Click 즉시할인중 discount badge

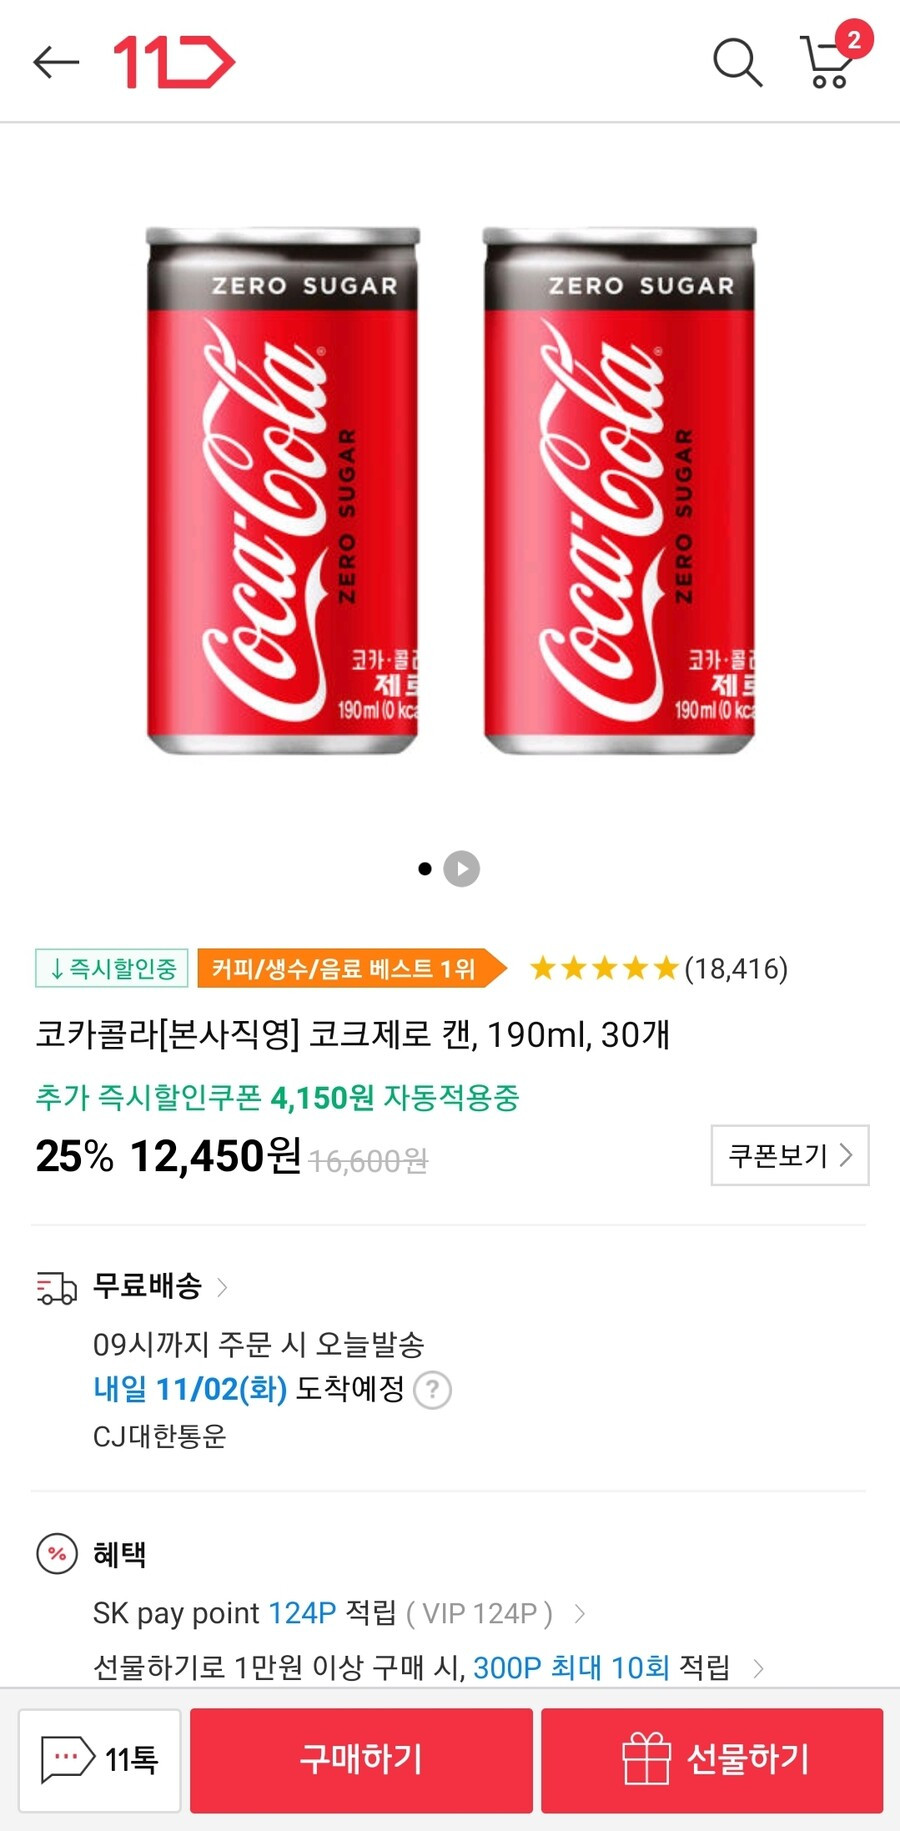point(112,968)
